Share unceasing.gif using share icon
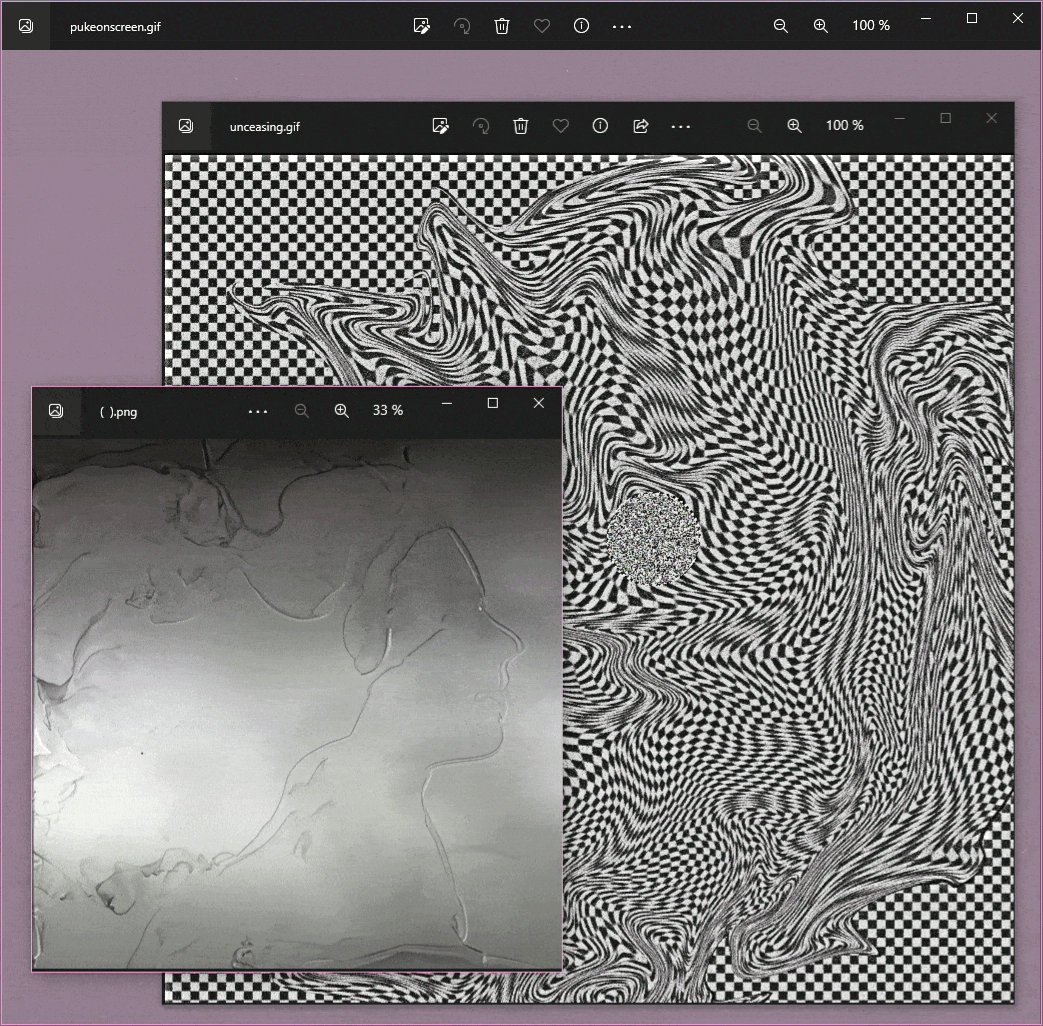Screen dimensions: 1043x1026 click(641, 126)
